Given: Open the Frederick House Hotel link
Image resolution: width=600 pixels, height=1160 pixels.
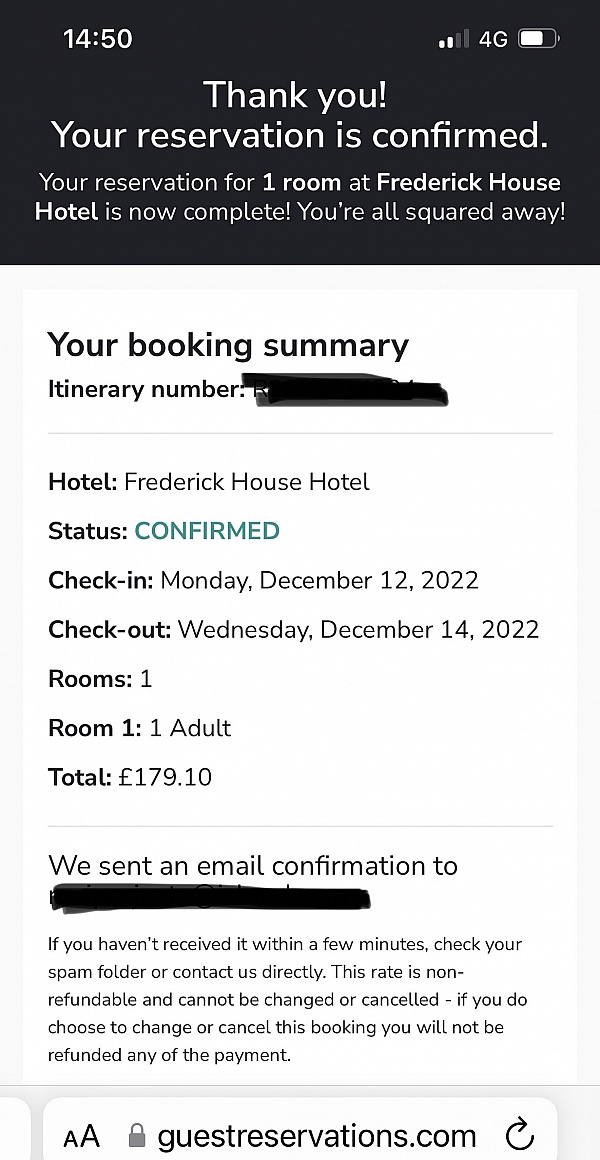Looking at the screenshot, I should (245, 482).
